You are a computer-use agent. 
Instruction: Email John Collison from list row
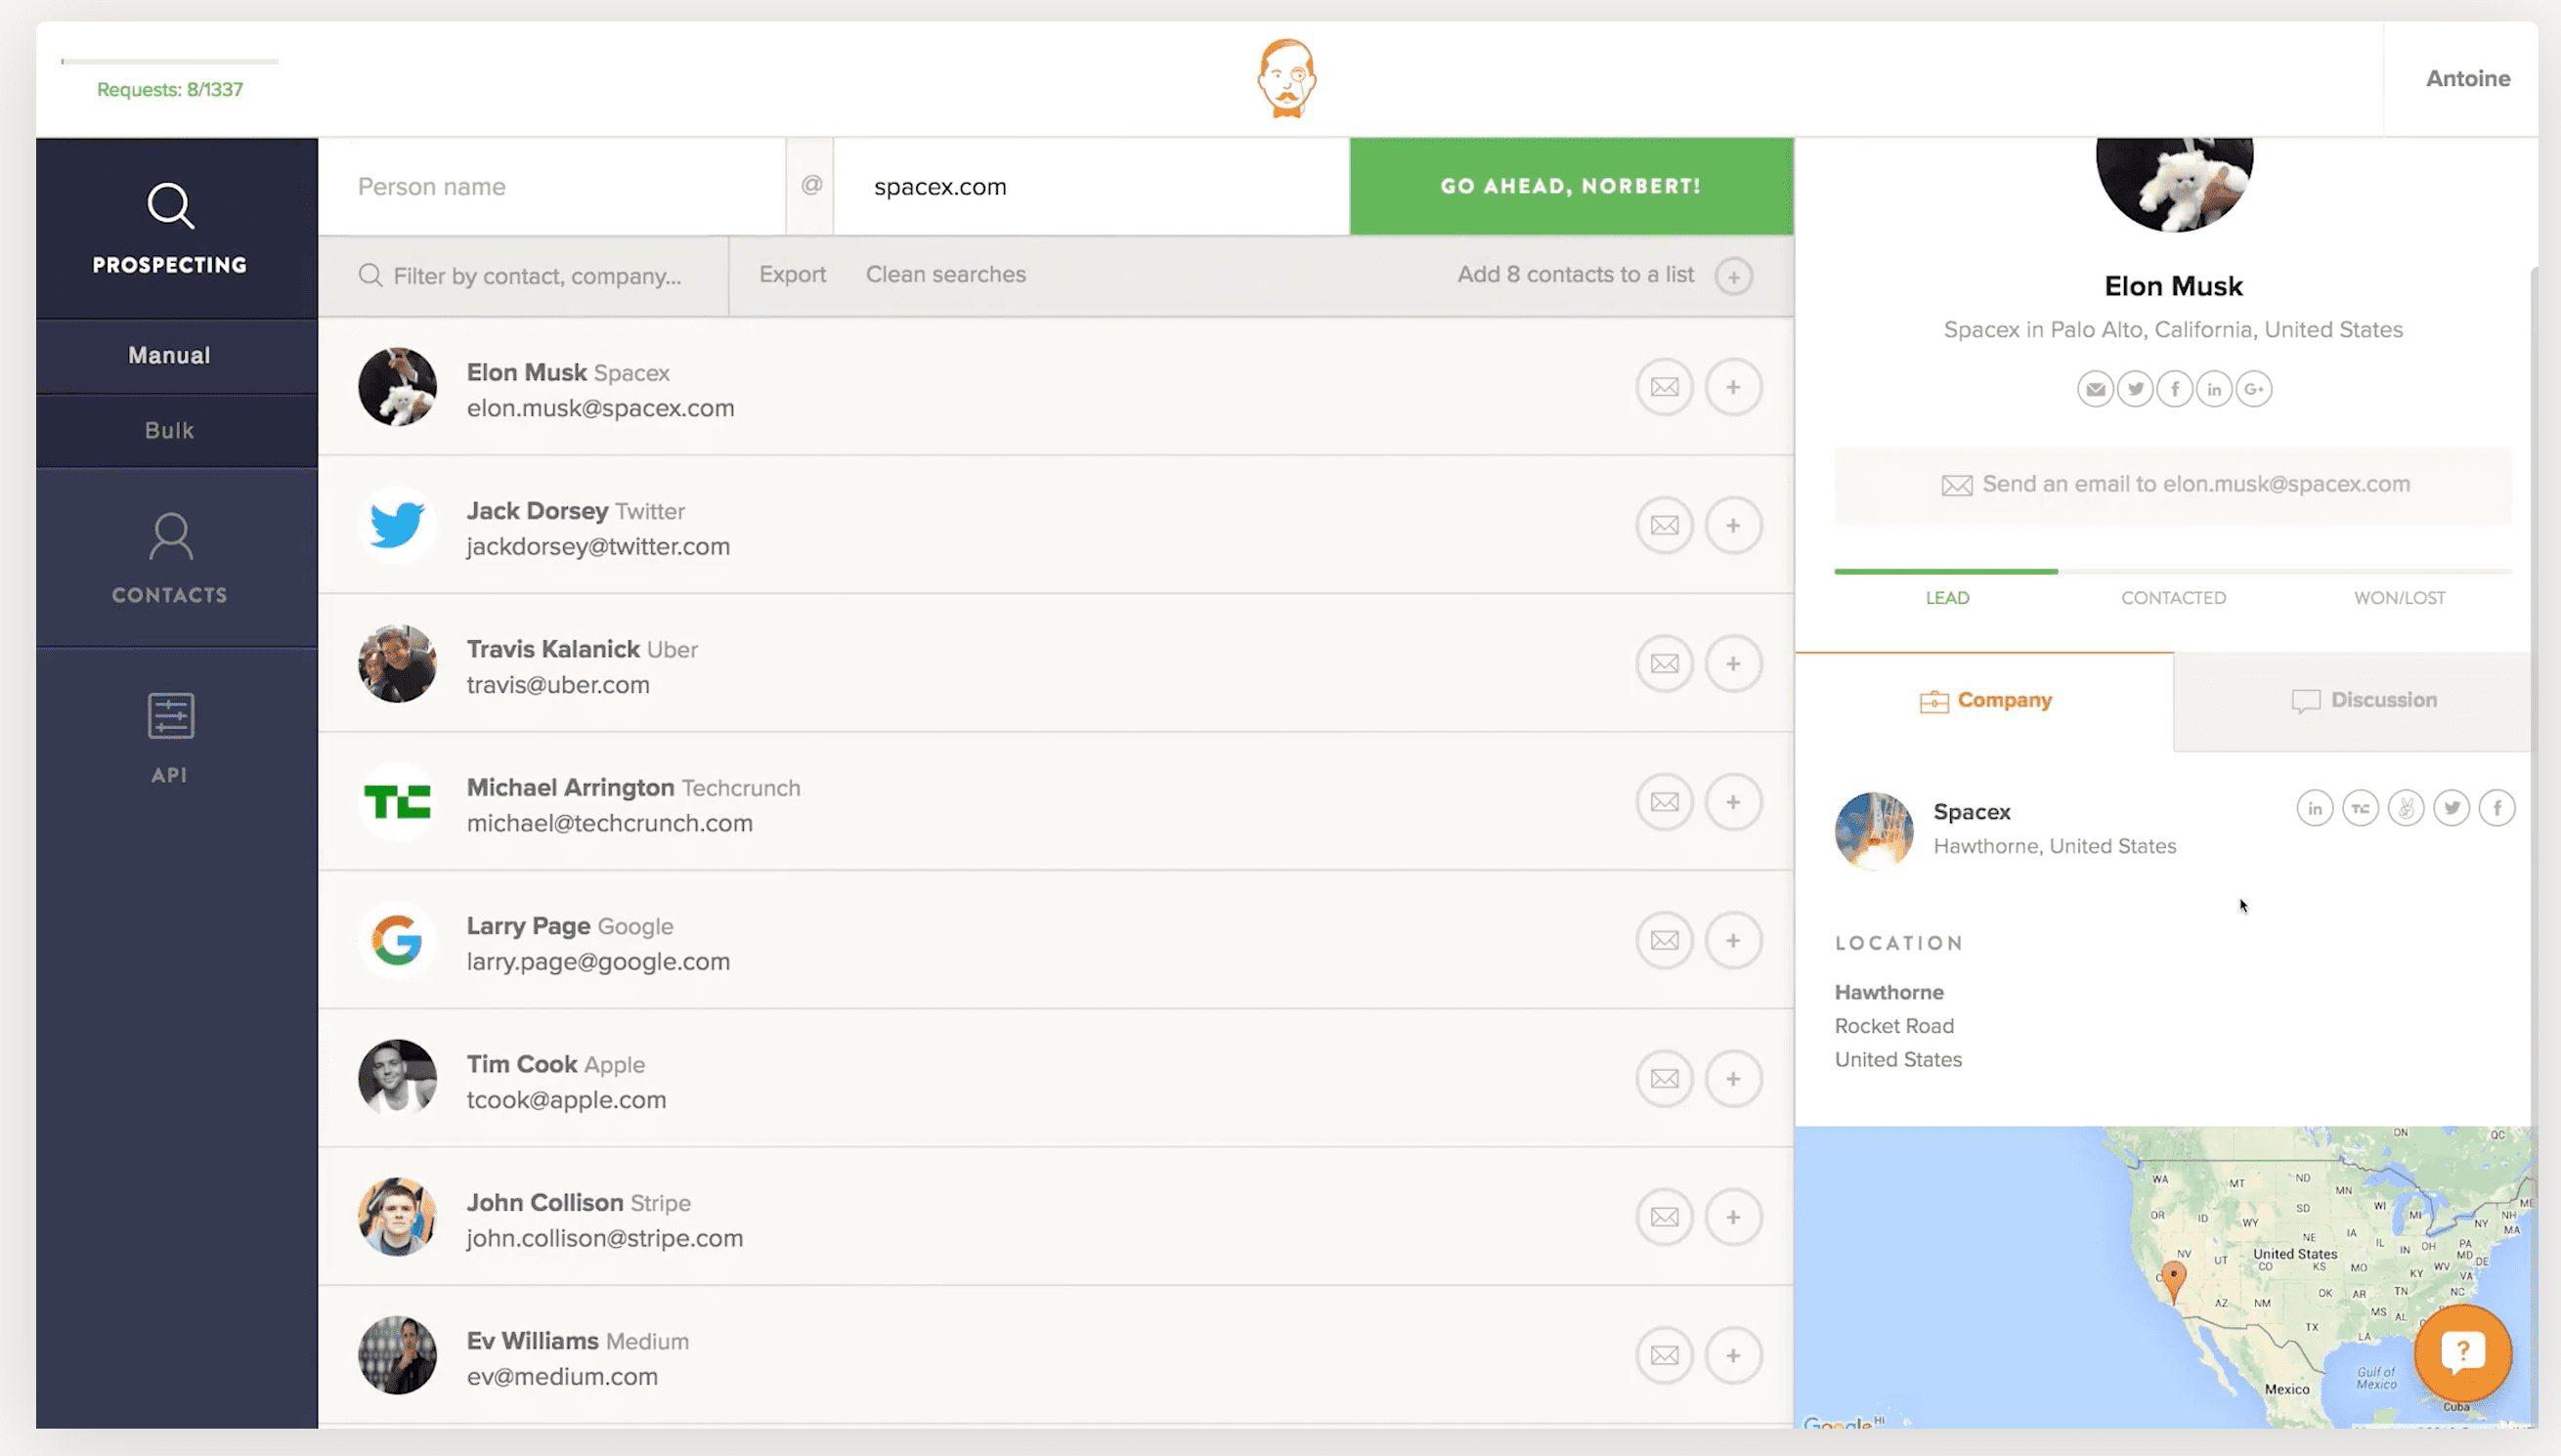(1664, 1217)
